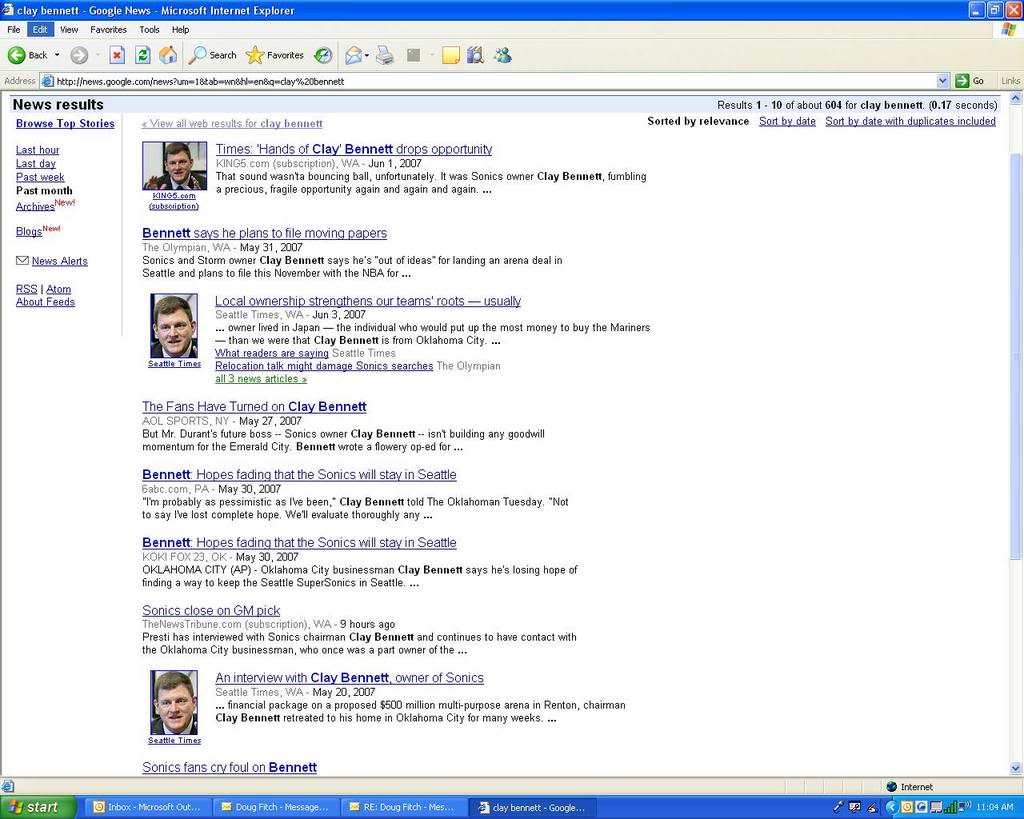Click the Back navigation button

click(x=28, y=55)
